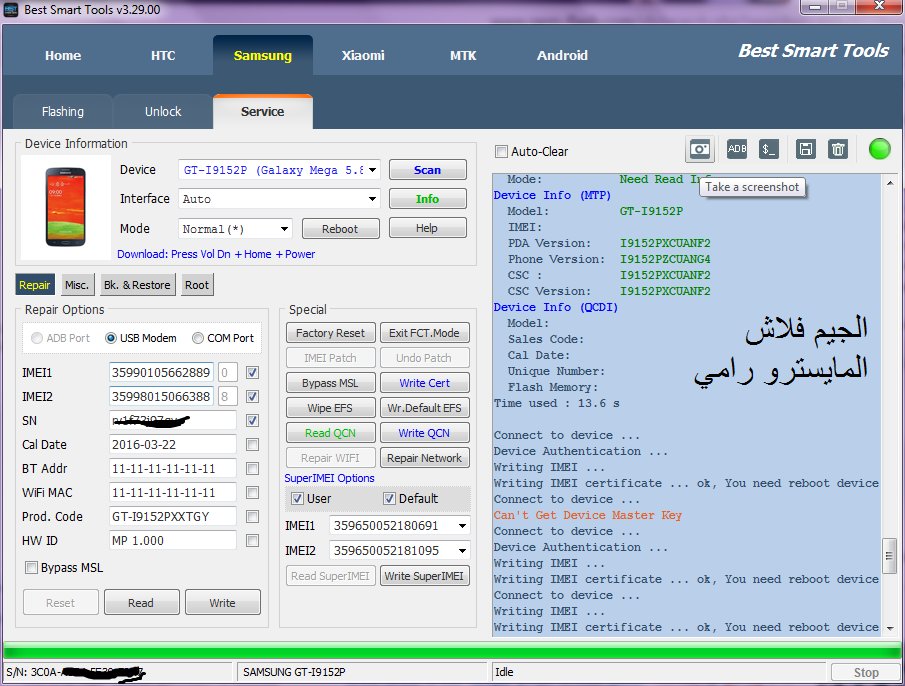Click the Cal Date input field
This screenshot has width=905, height=686.
[x=173, y=445]
